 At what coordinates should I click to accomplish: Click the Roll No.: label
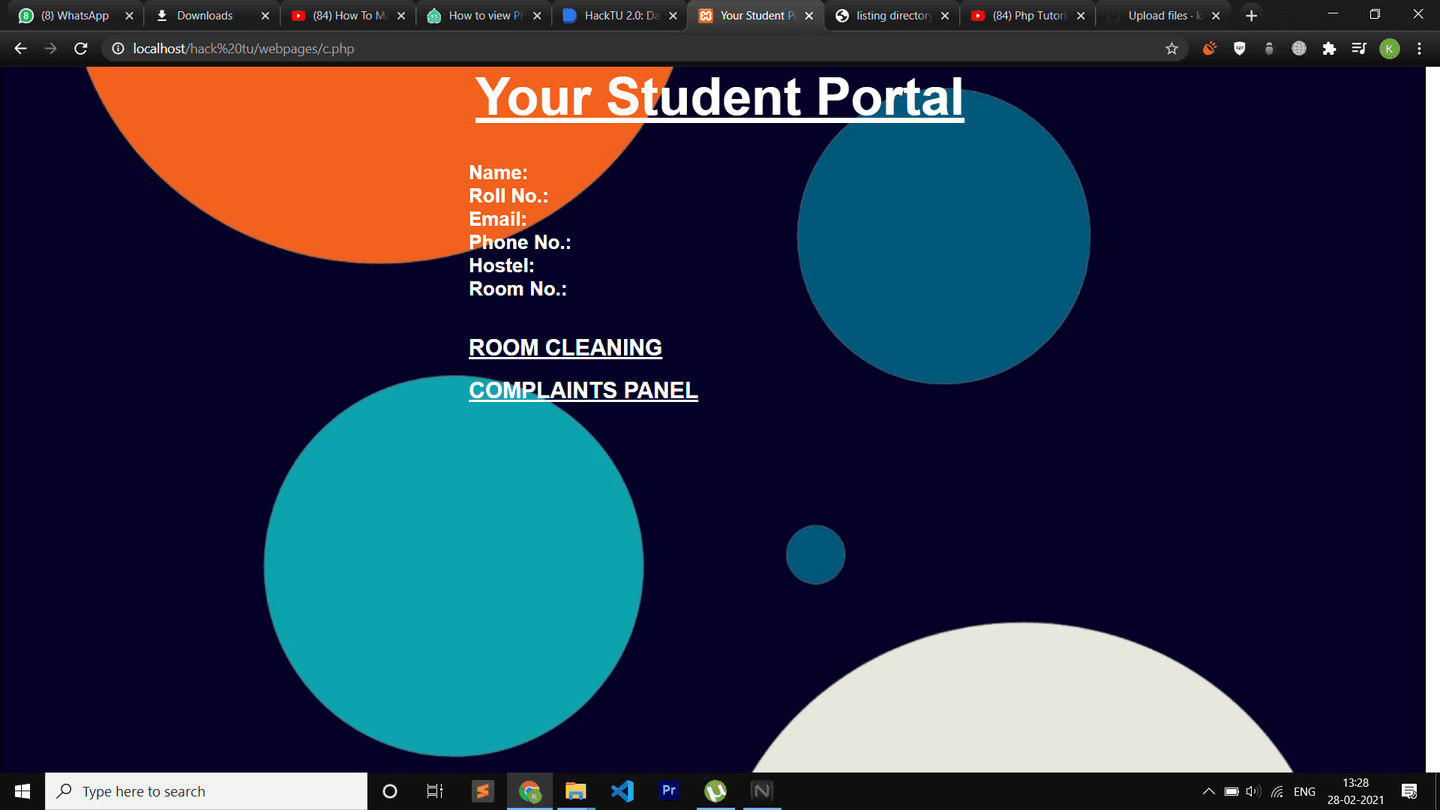click(x=508, y=196)
